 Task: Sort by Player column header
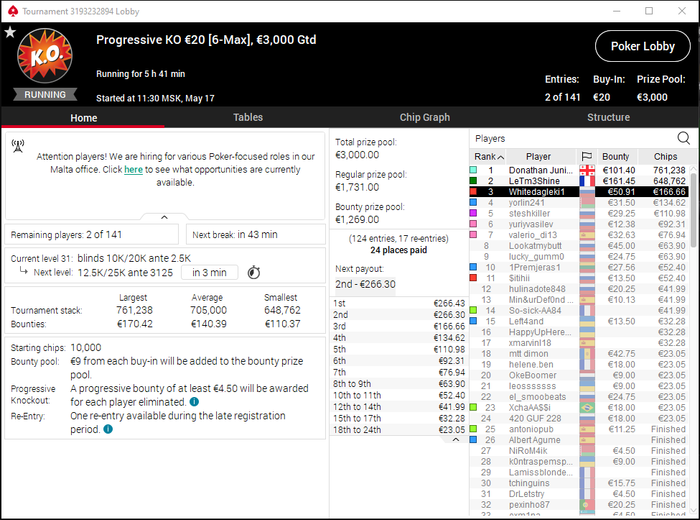pos(538,157)
